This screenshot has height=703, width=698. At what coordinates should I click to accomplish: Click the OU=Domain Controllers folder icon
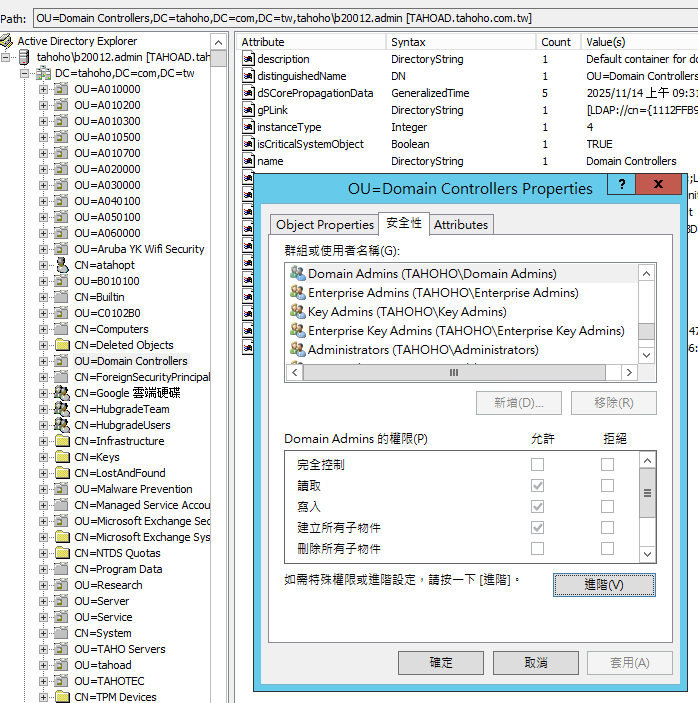click(x=61, y=361)
